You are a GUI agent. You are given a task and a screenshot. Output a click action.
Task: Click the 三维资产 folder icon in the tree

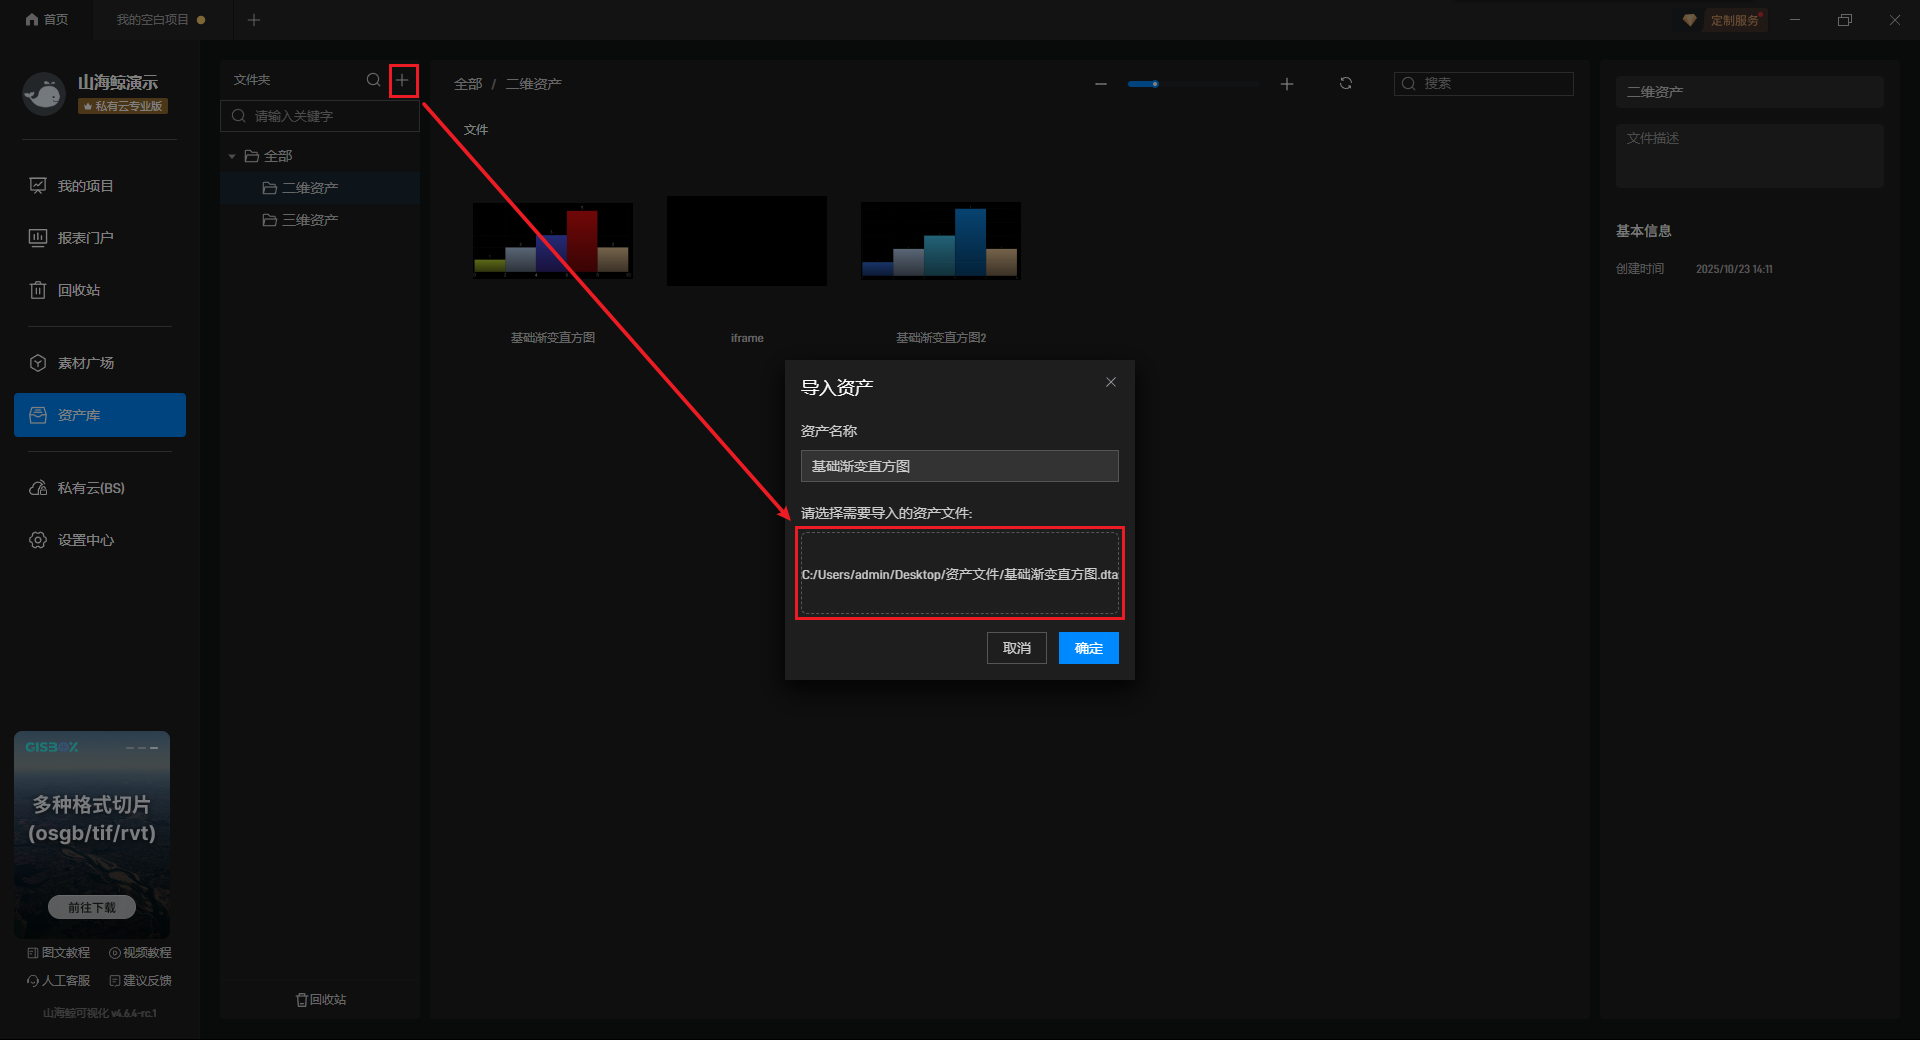click(x=269, y=220)
